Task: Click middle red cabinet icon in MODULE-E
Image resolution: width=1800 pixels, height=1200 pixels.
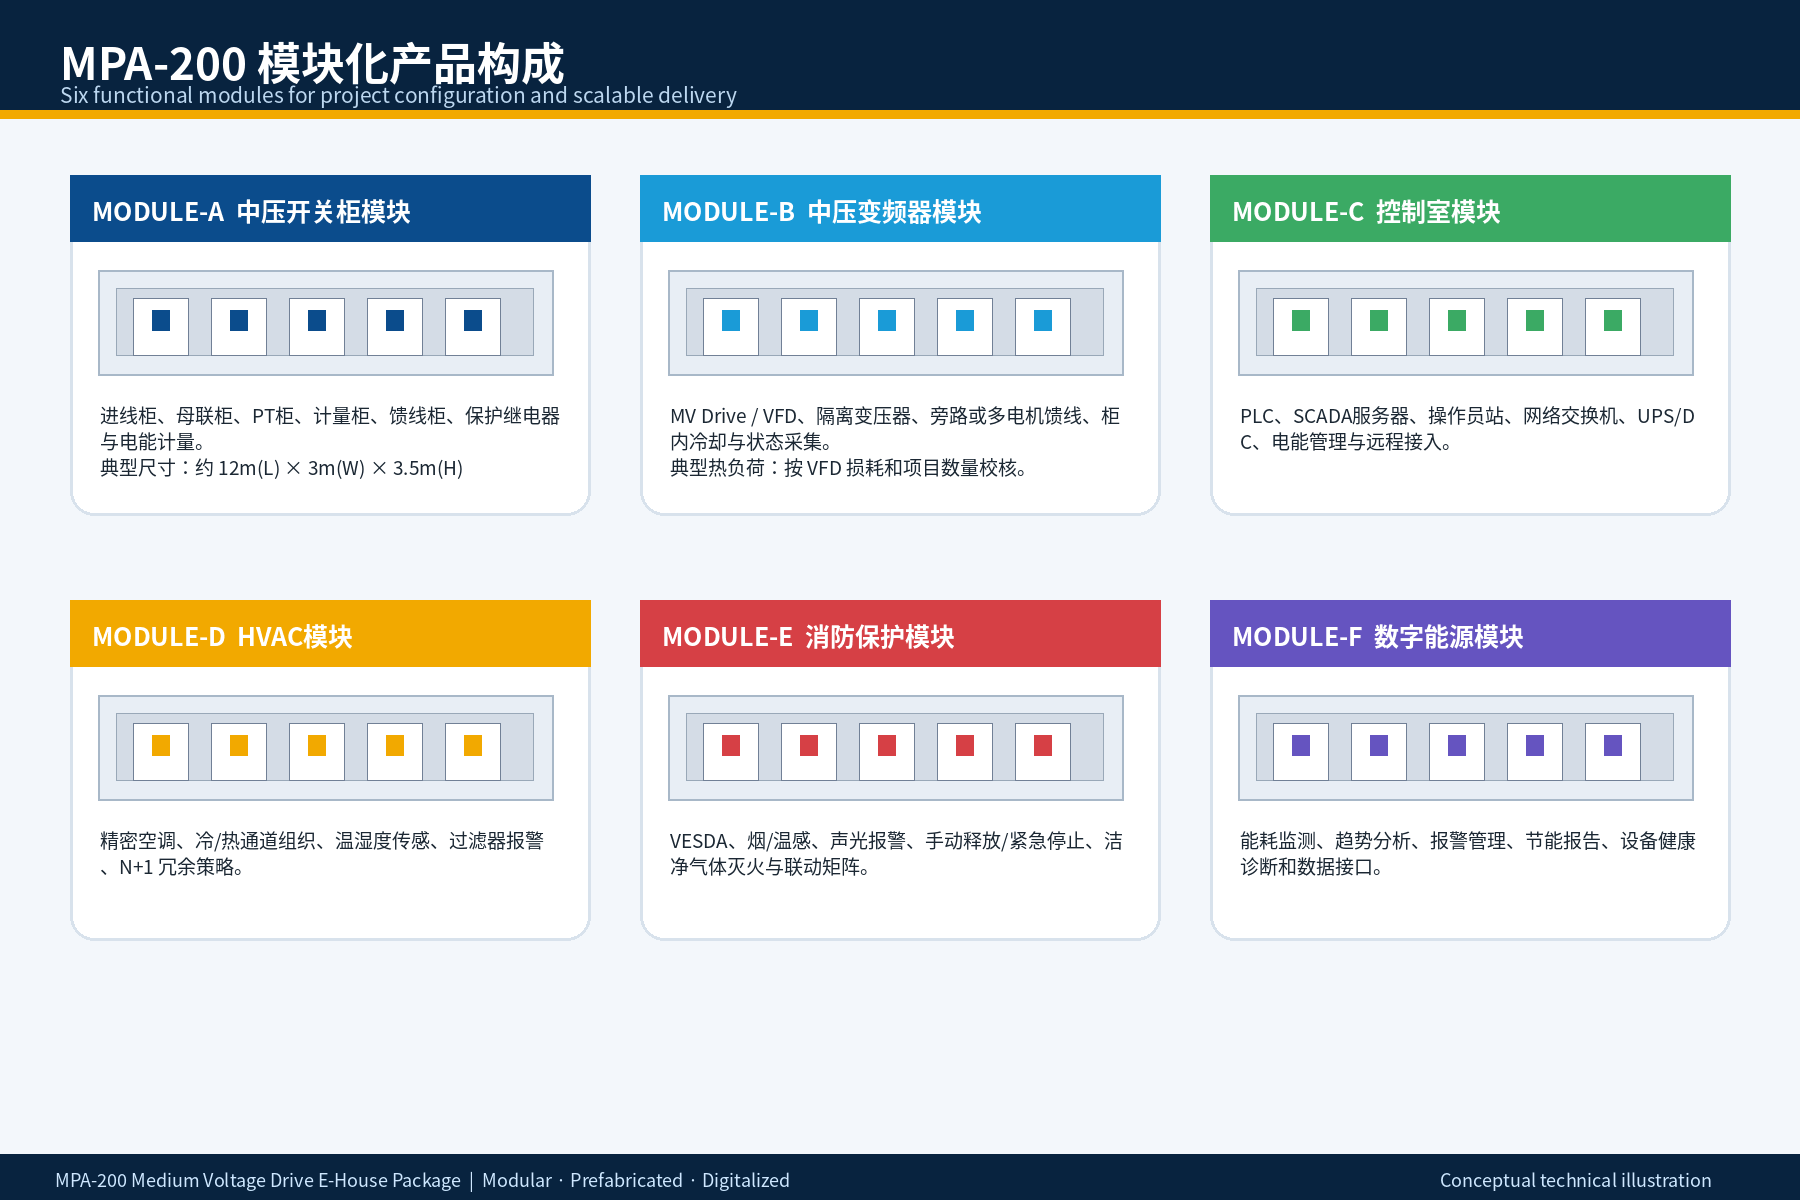Action: pyautogui.click(x=887, y=751)
